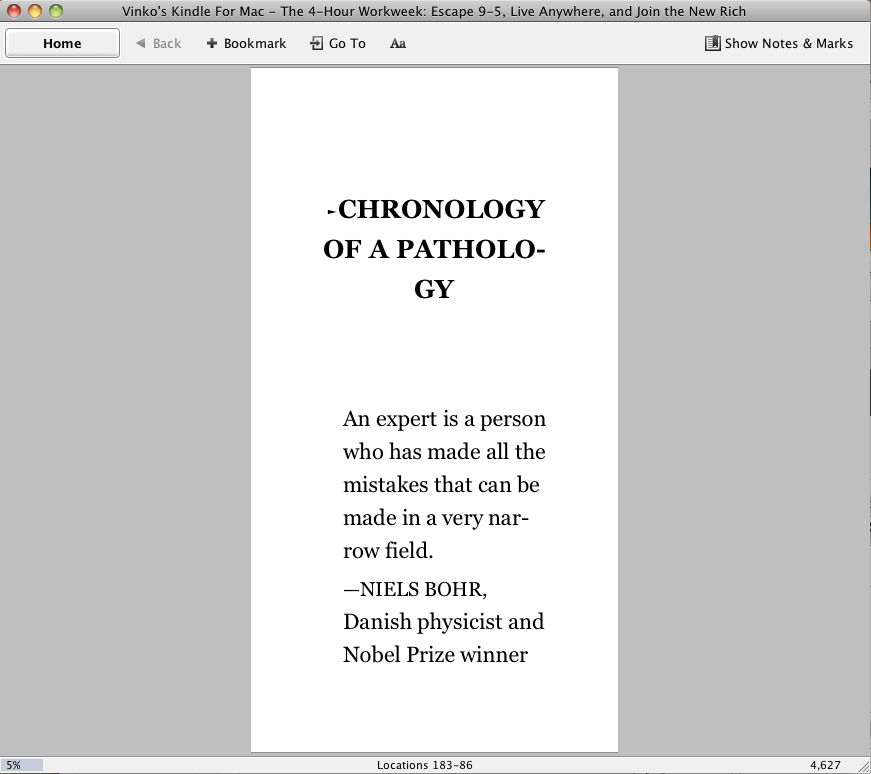This screenshot has height=774, width=871.
Task: Go back with the Back button
Action: (x=159, y=43)
